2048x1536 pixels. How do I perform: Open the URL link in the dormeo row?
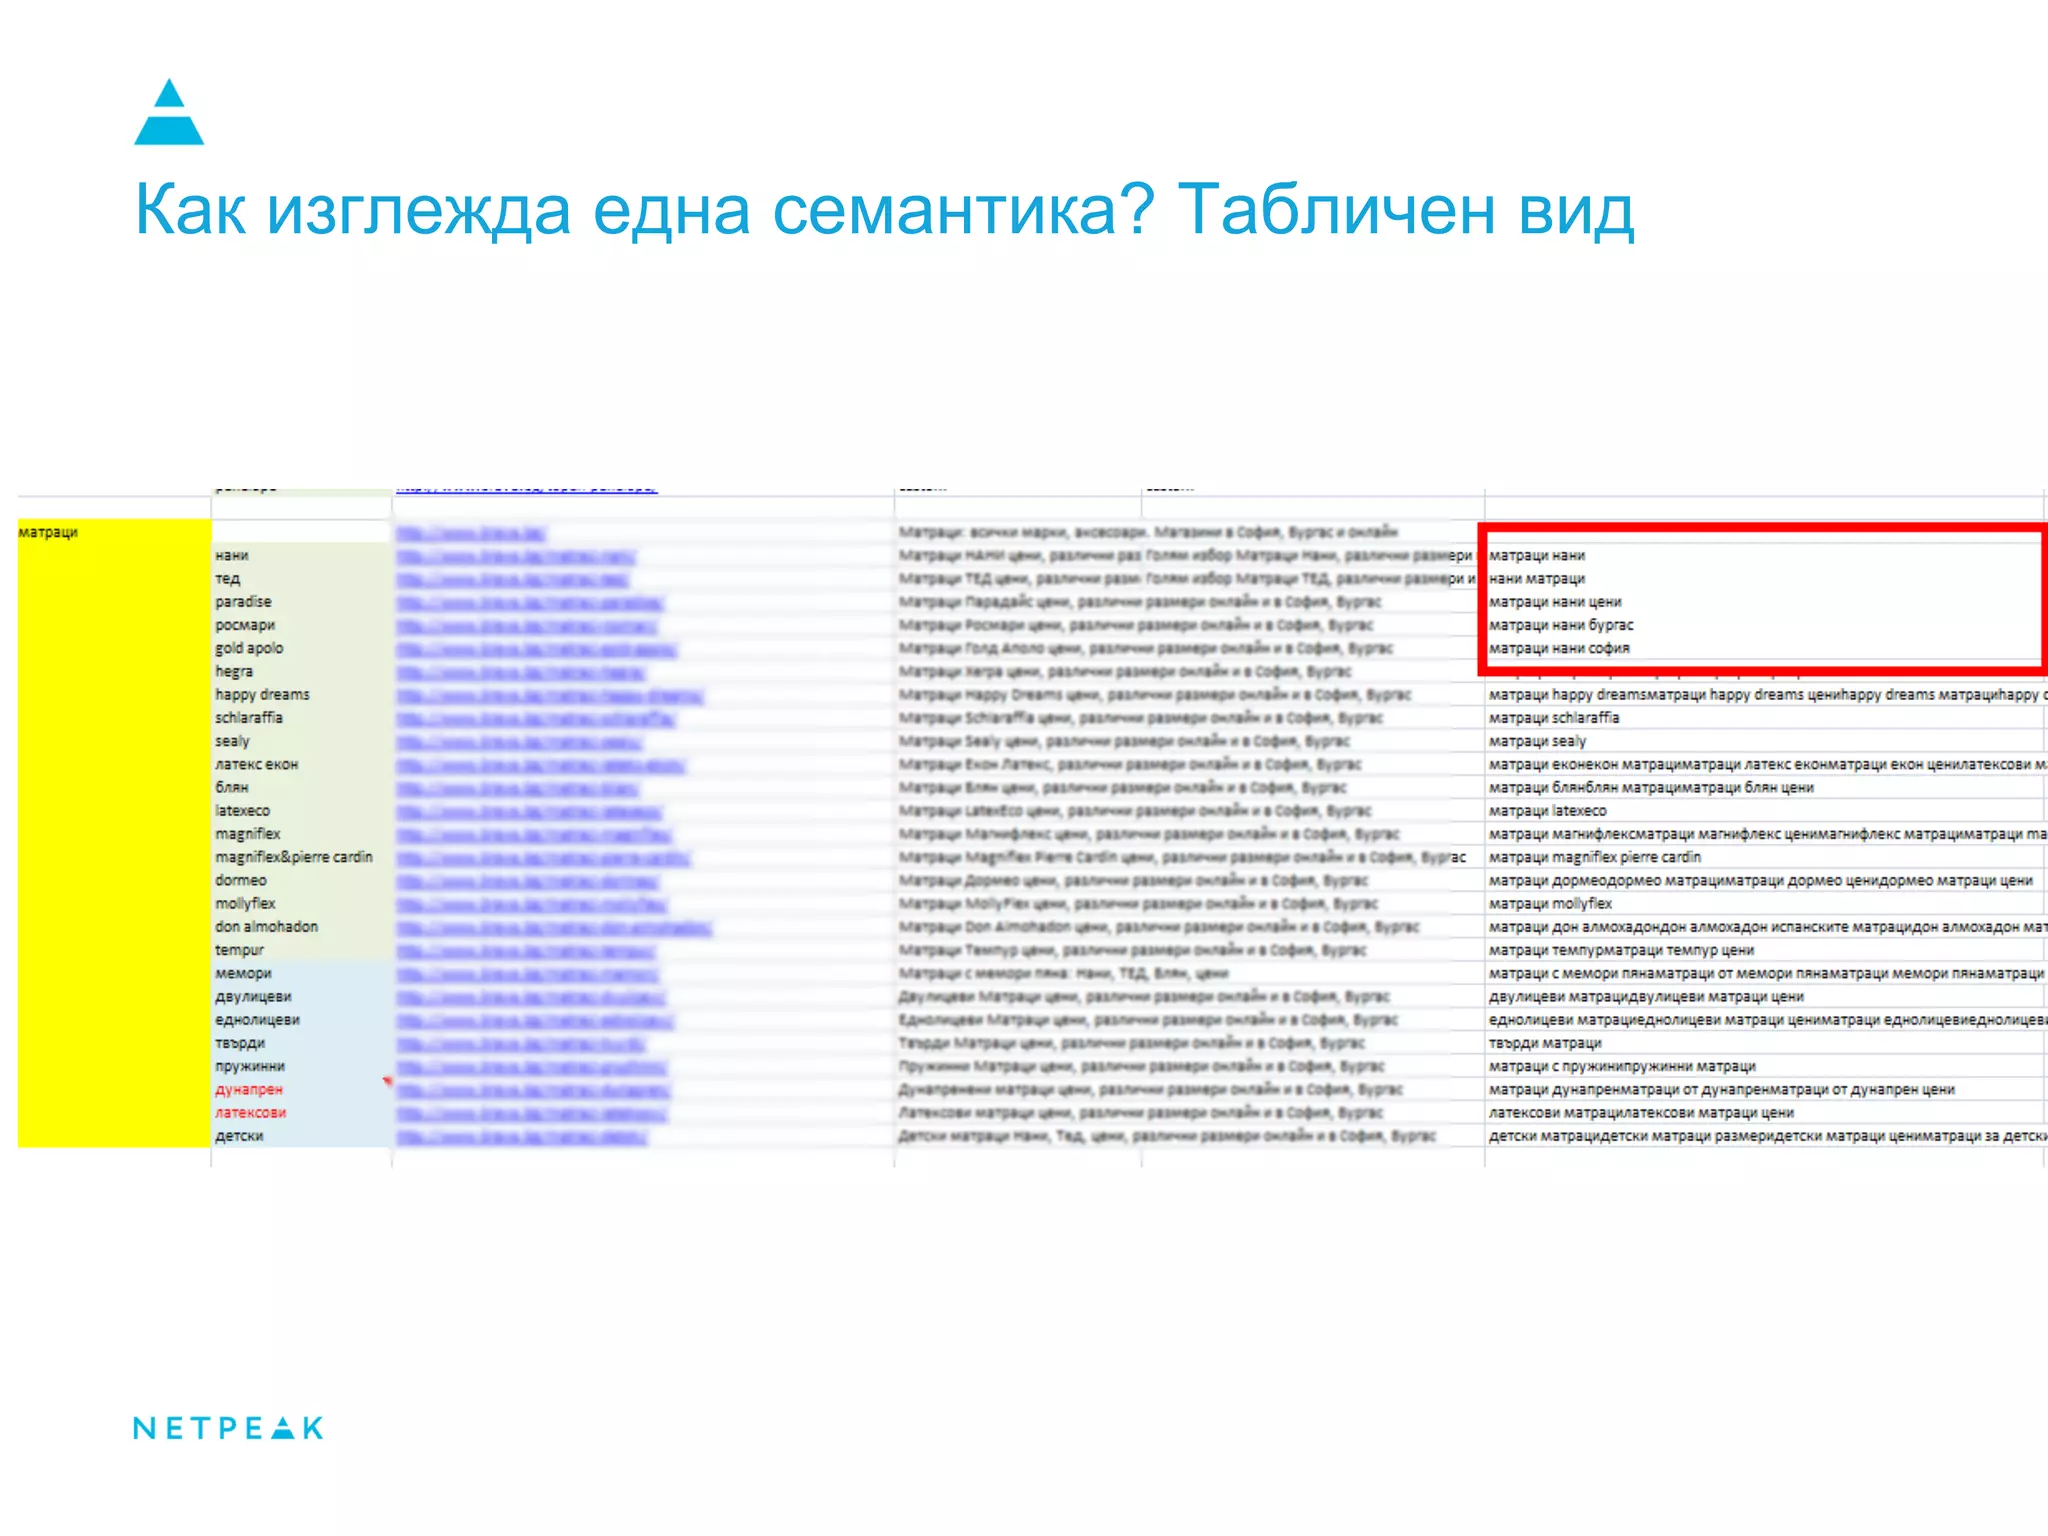coord(527,881)
